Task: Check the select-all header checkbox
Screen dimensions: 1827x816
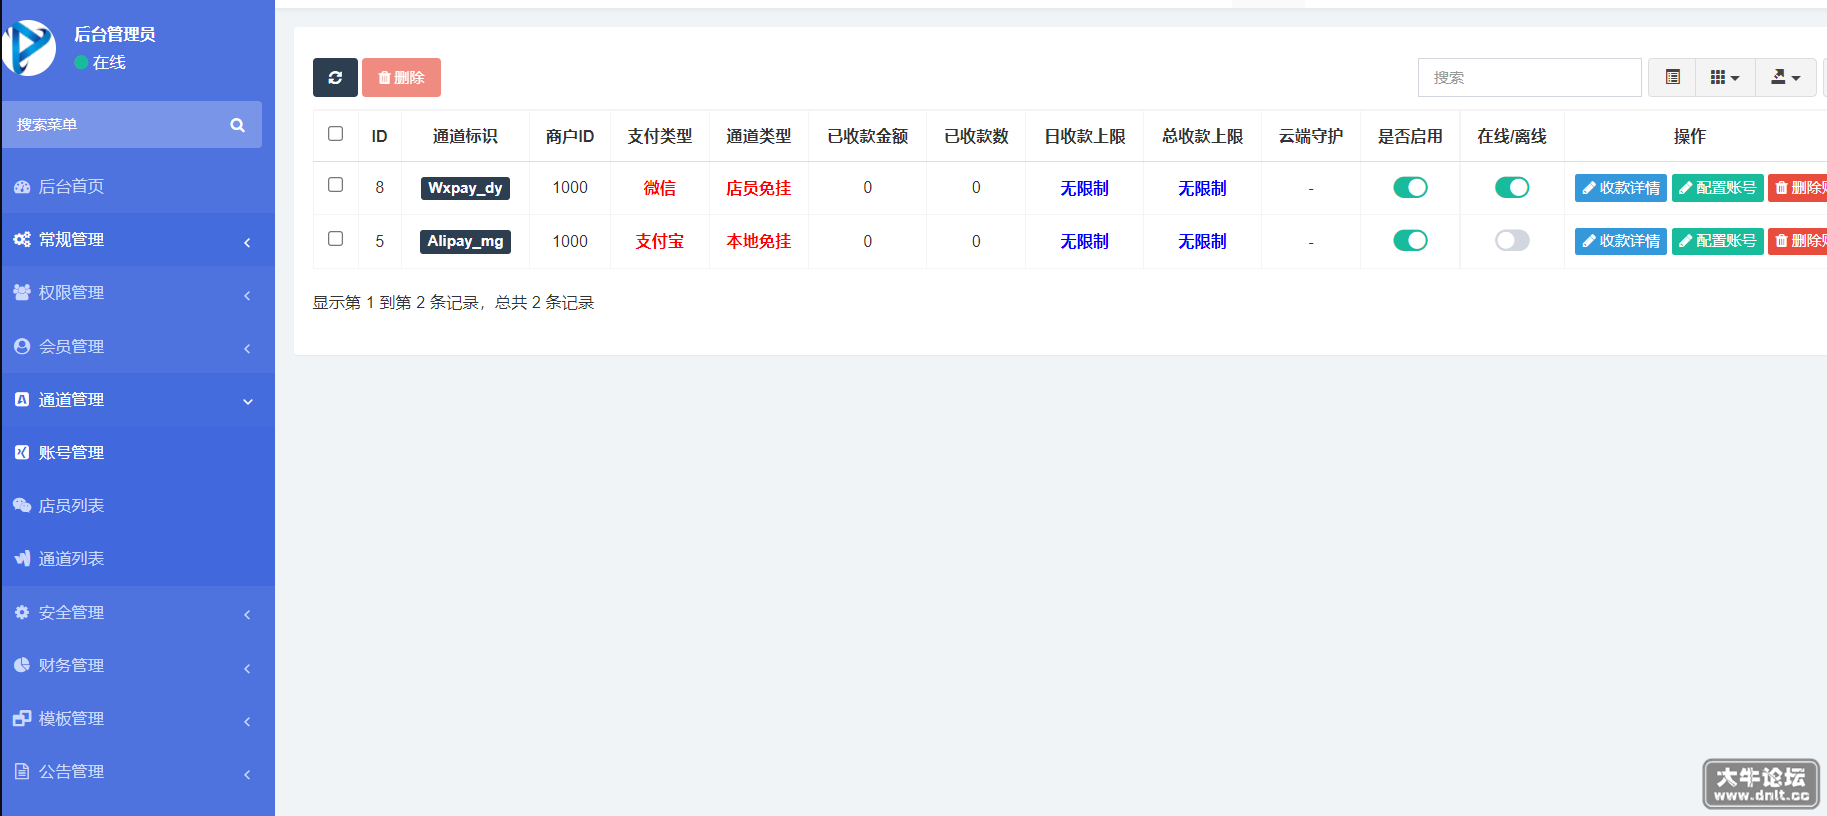Action: pos(336,134)
